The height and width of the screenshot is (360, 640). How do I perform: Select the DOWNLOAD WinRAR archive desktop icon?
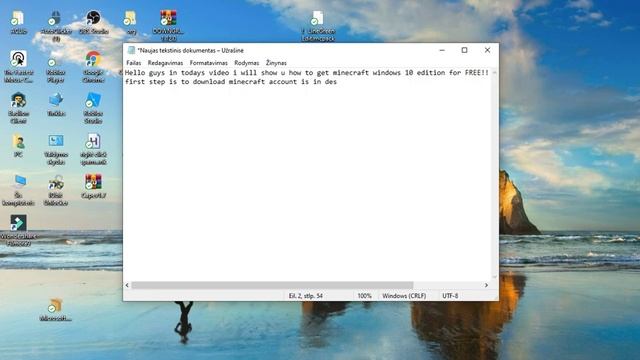click(168, 26)
